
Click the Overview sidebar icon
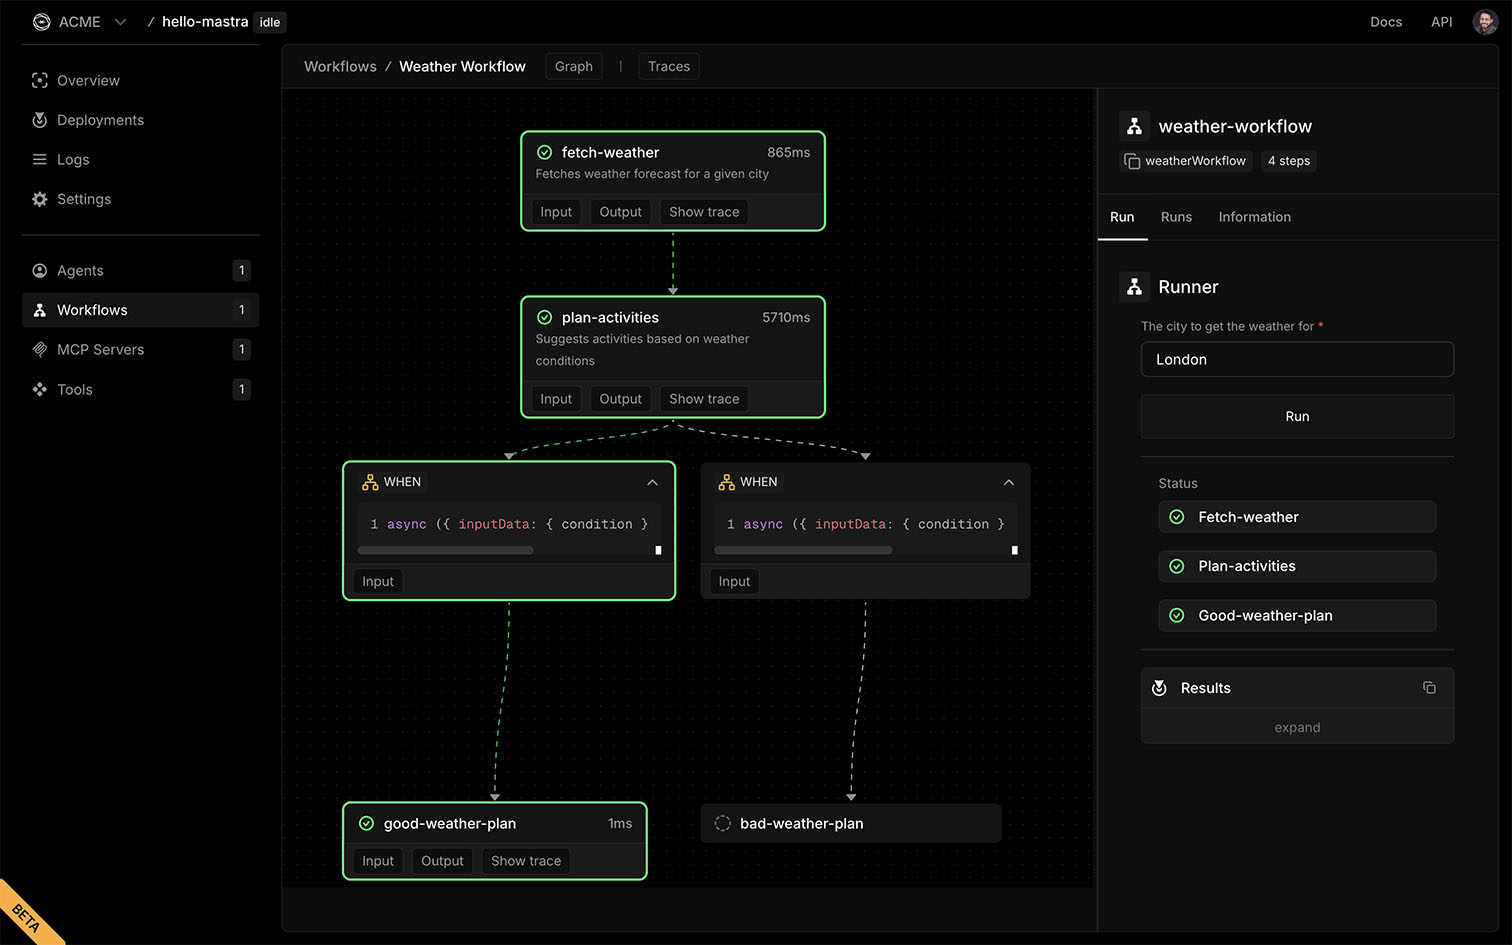point(40,81)
